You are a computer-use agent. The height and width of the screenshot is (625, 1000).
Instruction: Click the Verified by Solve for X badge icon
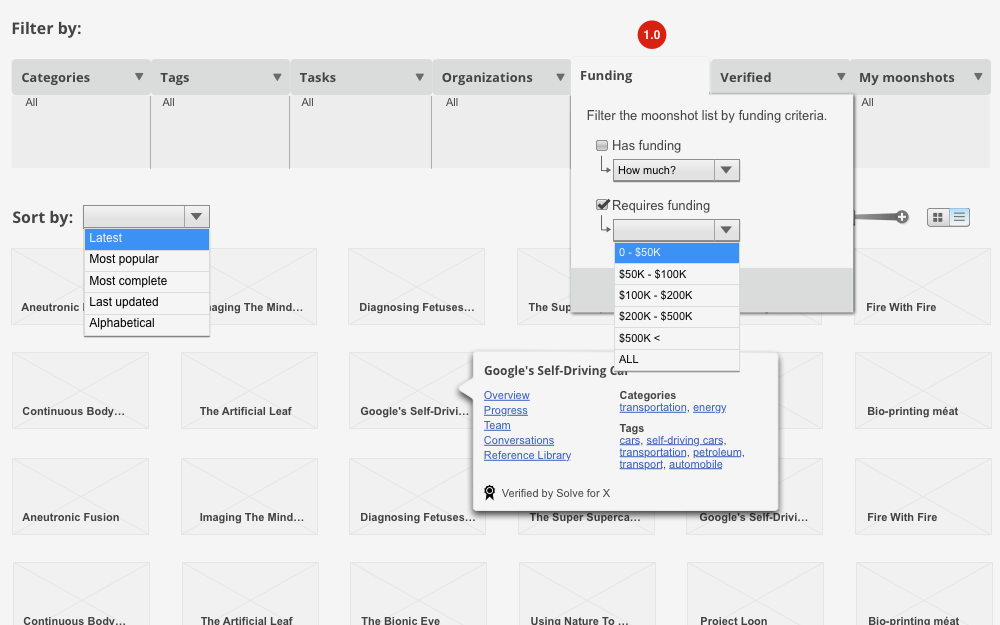[x=489, y=492]
